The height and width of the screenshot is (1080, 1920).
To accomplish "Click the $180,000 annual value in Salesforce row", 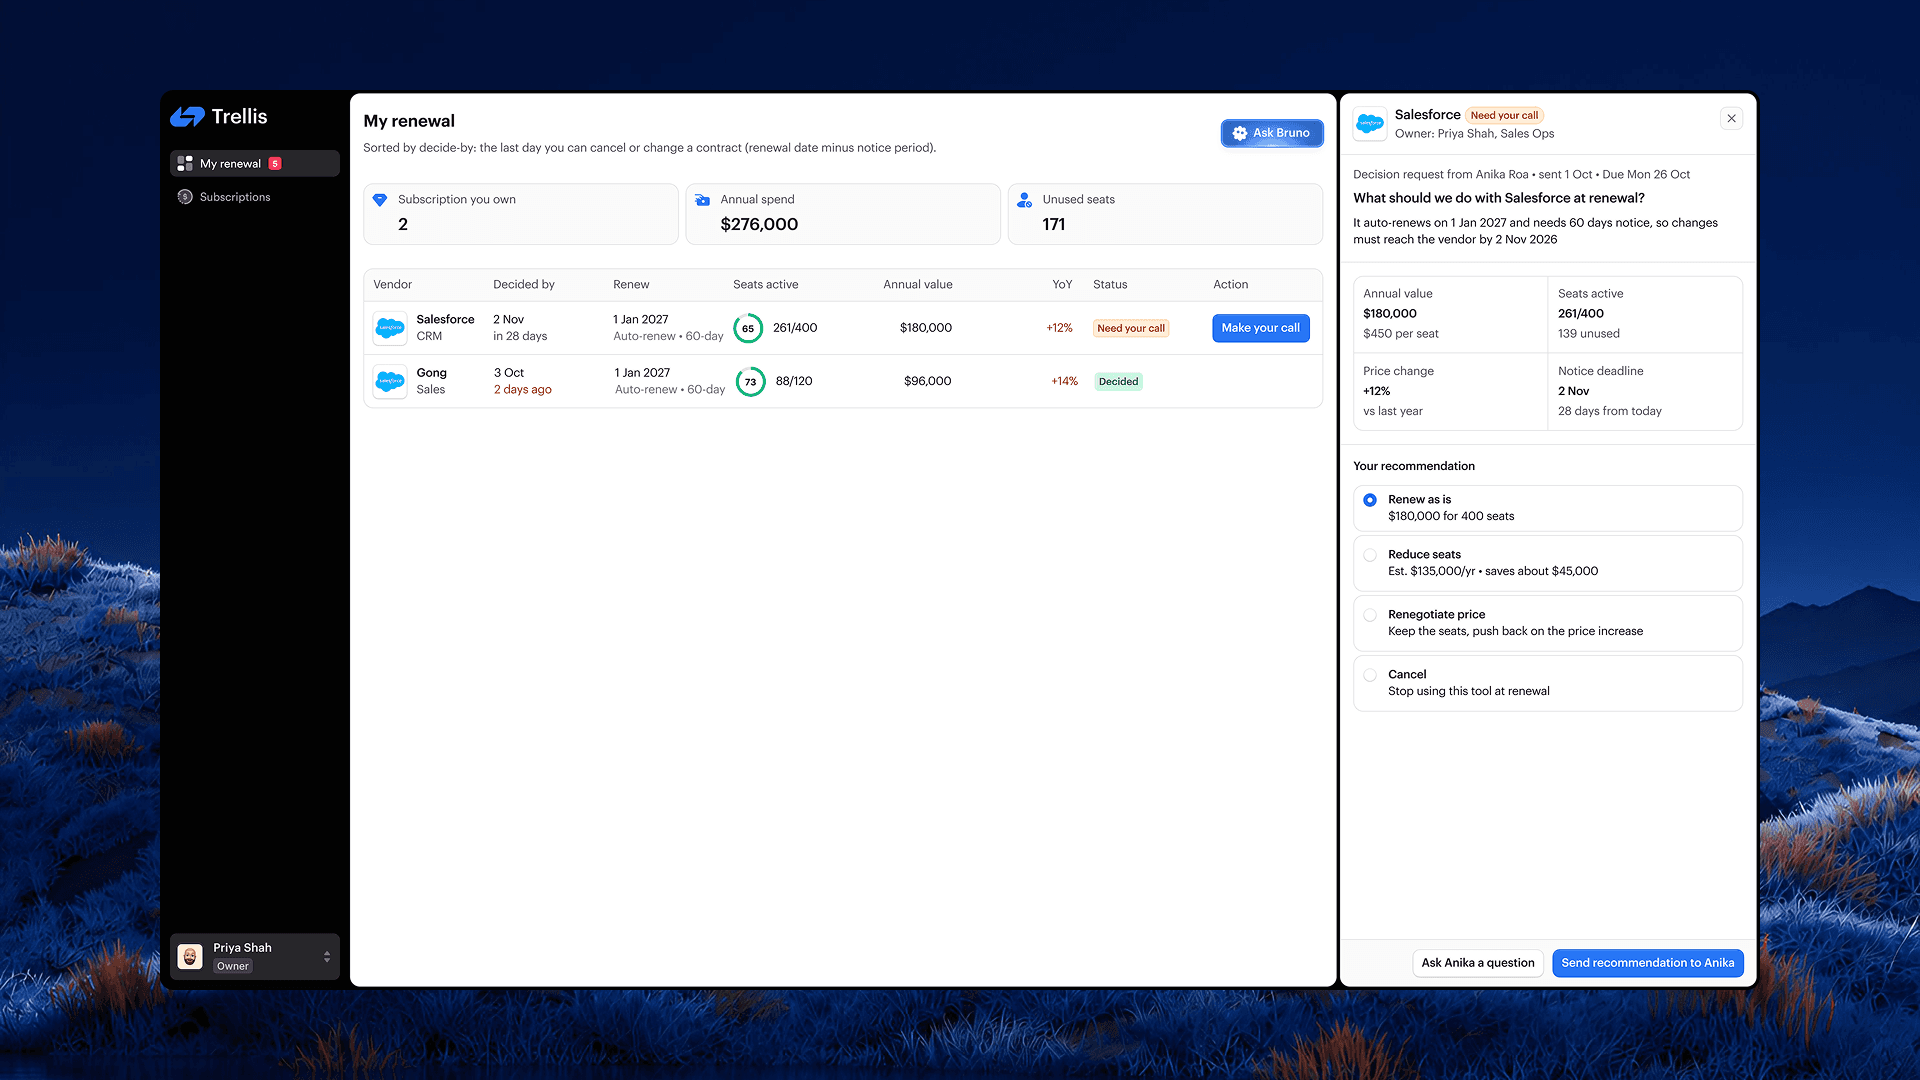I will point(926,328).
